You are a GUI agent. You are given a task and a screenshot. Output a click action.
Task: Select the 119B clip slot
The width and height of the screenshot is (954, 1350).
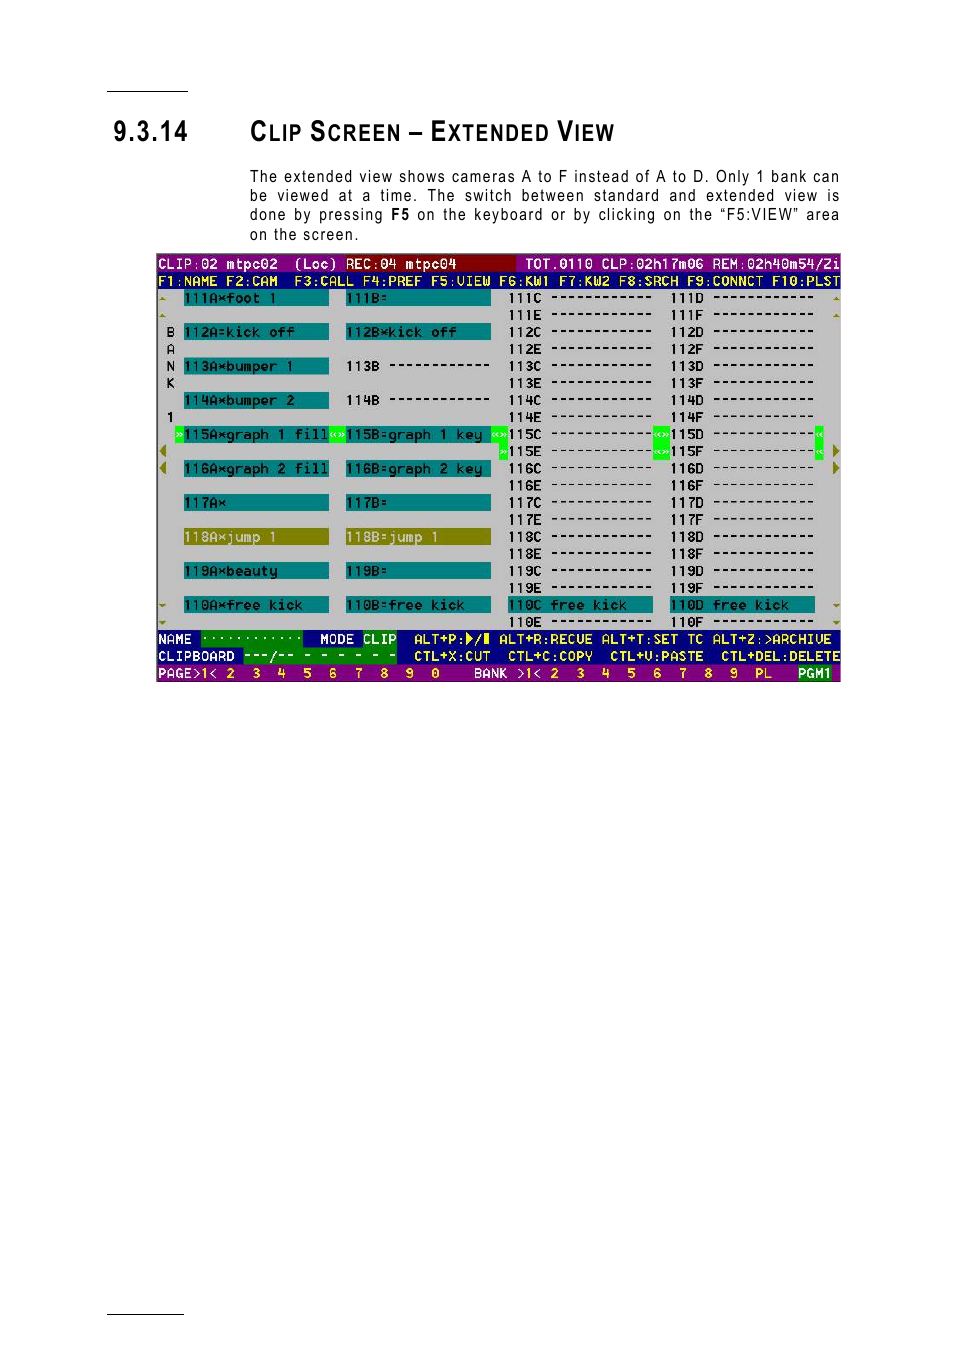coord(418,571)
